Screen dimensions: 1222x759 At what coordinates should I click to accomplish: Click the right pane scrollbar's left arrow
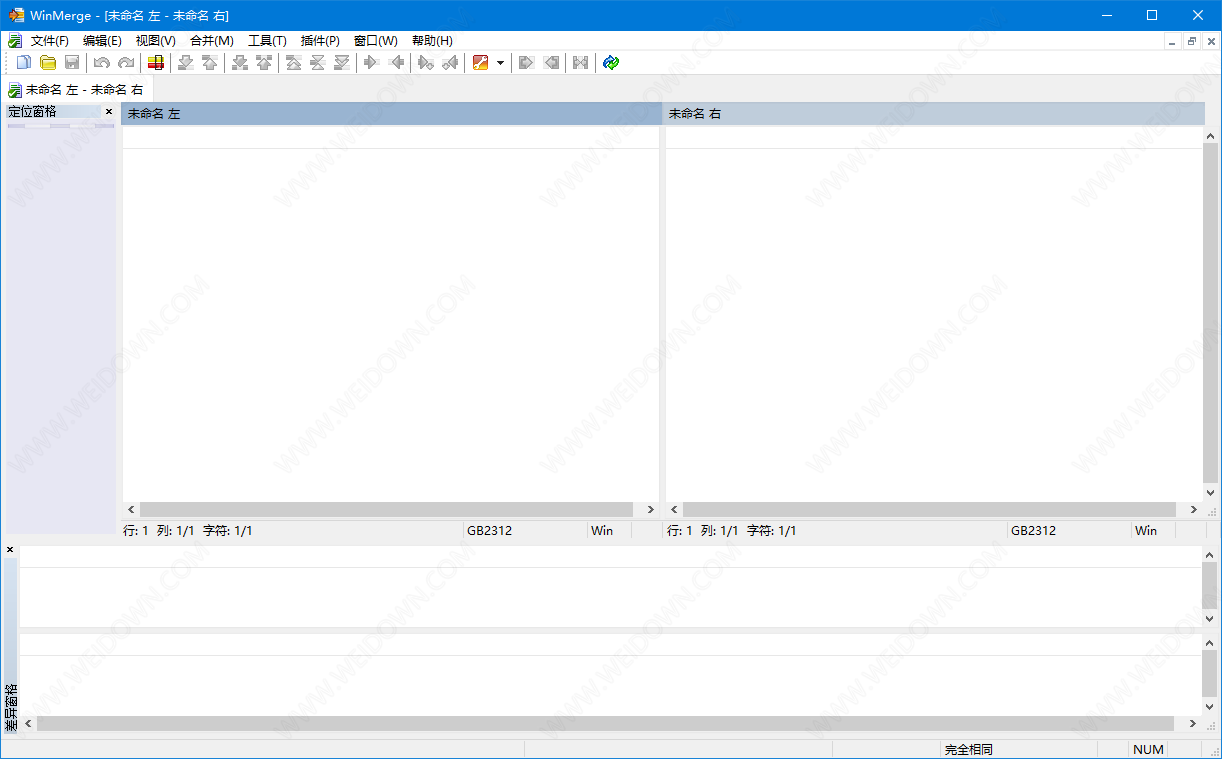[x=673, y=510]
